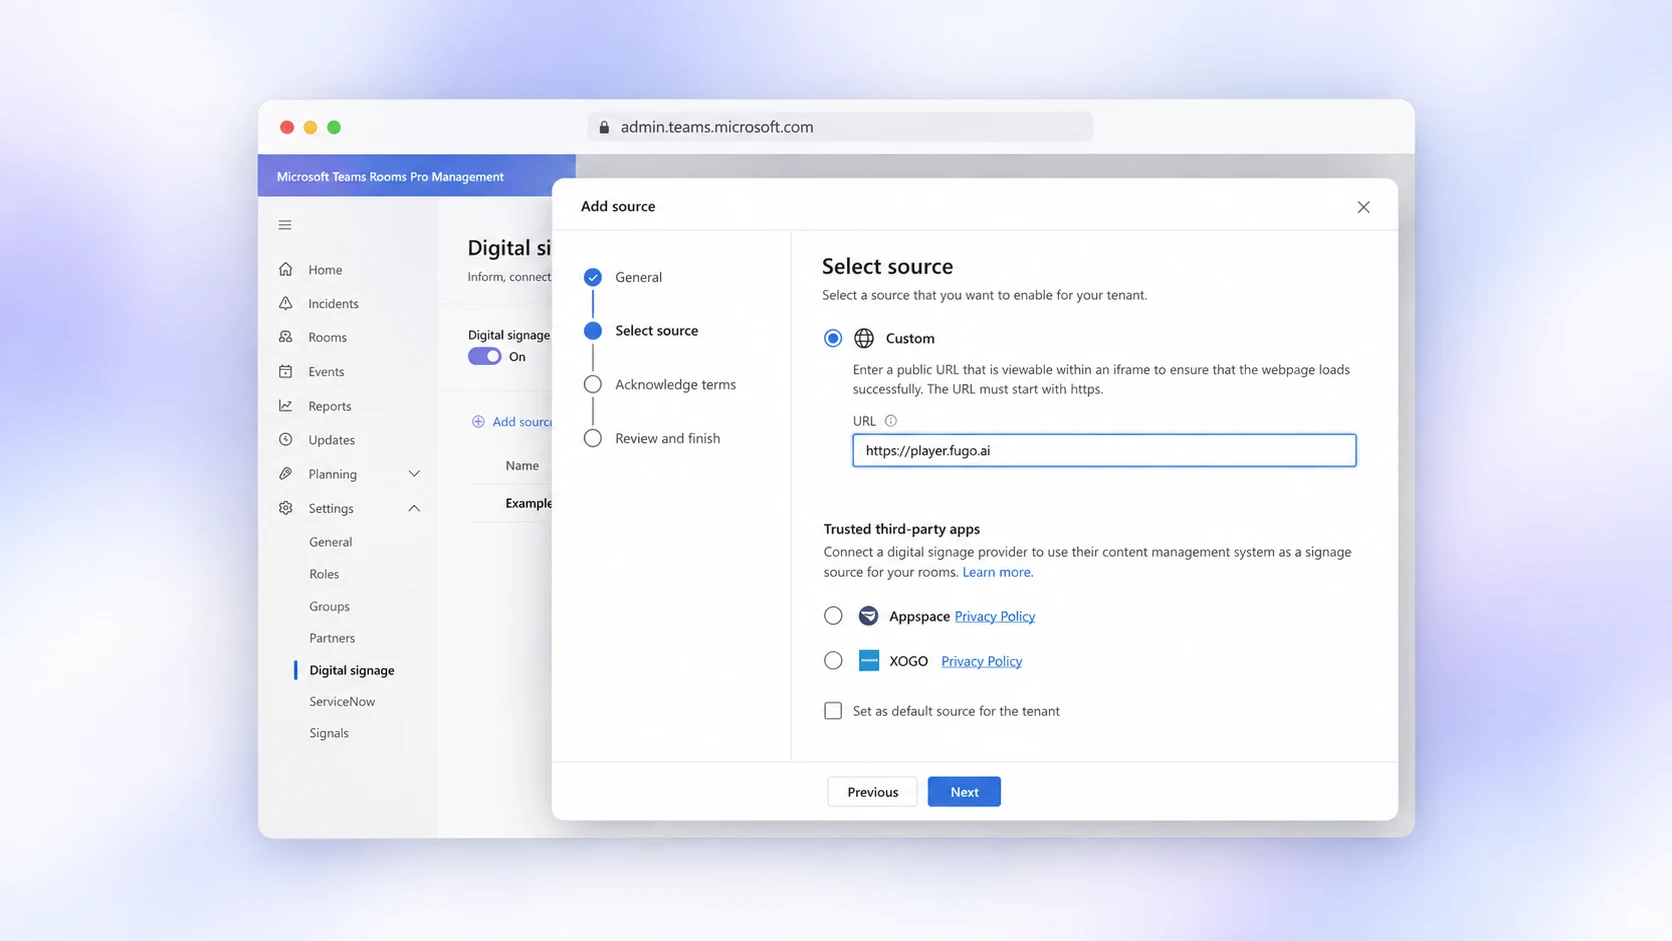Image resolution: width=1672 pixels, height=941 pixels.
Task: Open the hamburger navigation menu
Action: tap(285, 225)
